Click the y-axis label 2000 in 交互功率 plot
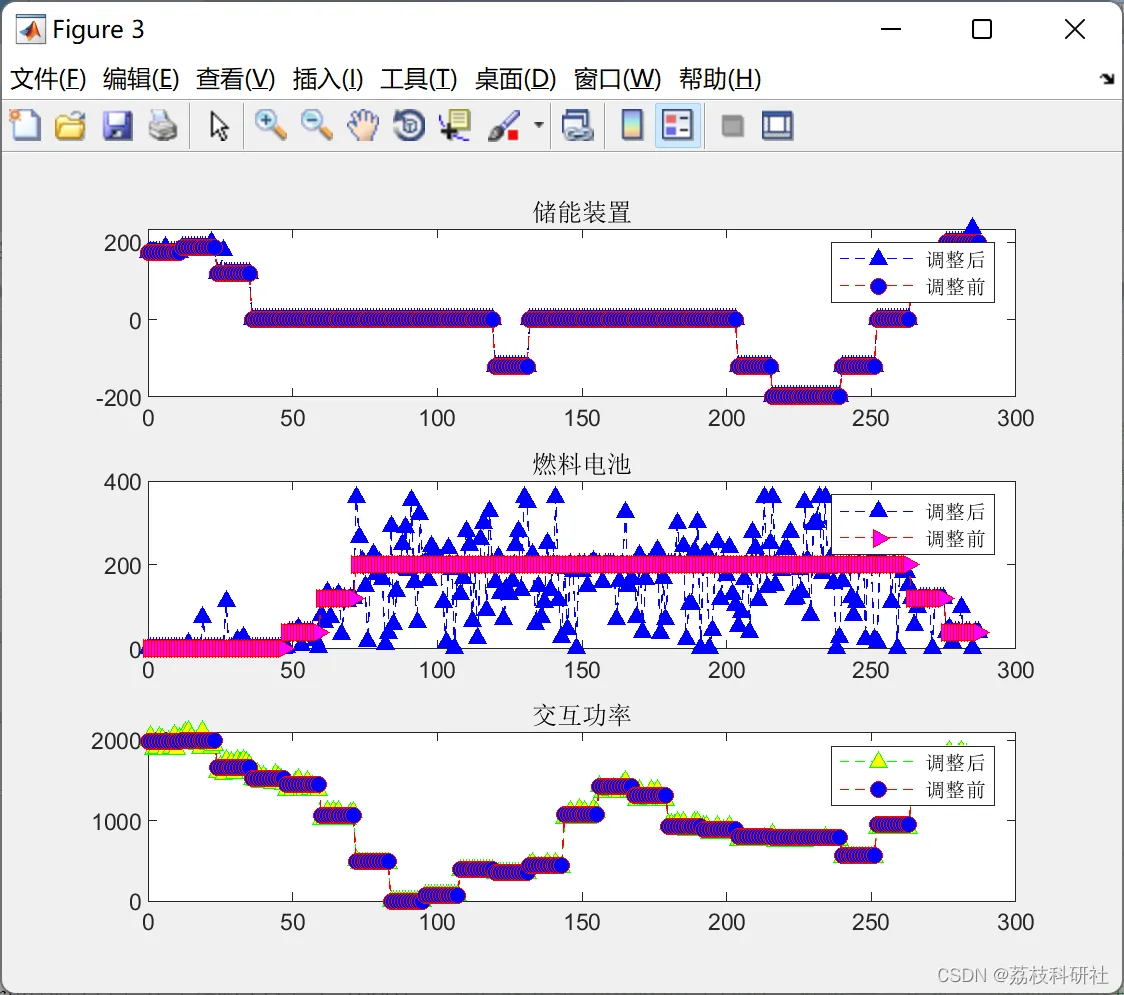The image size is (1124, 995). 115,741
